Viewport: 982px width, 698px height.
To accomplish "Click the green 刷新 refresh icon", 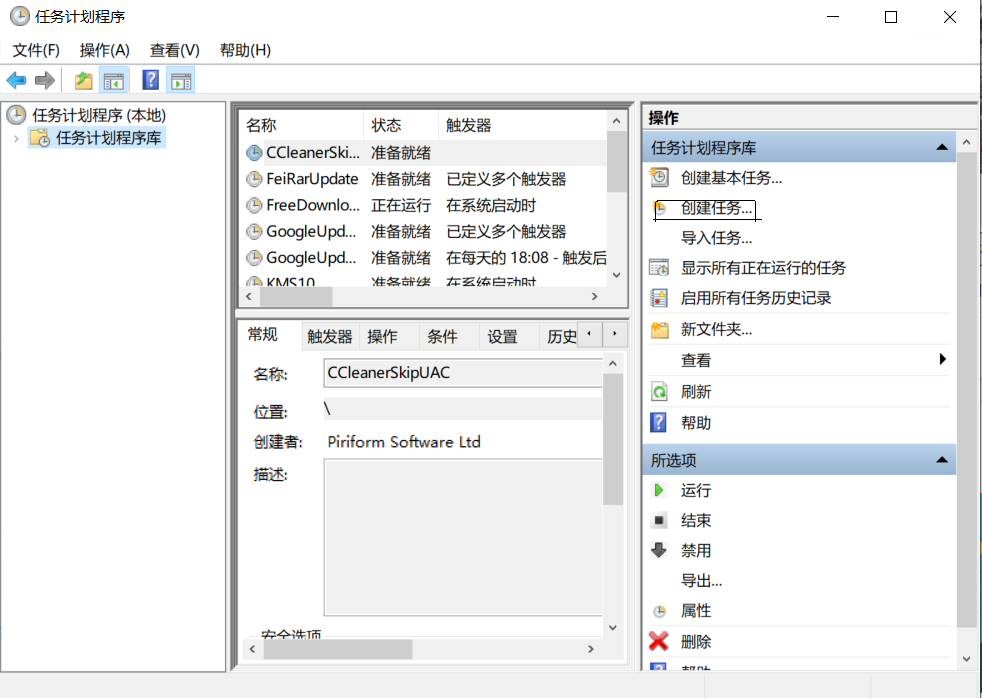I will point(659,392).
